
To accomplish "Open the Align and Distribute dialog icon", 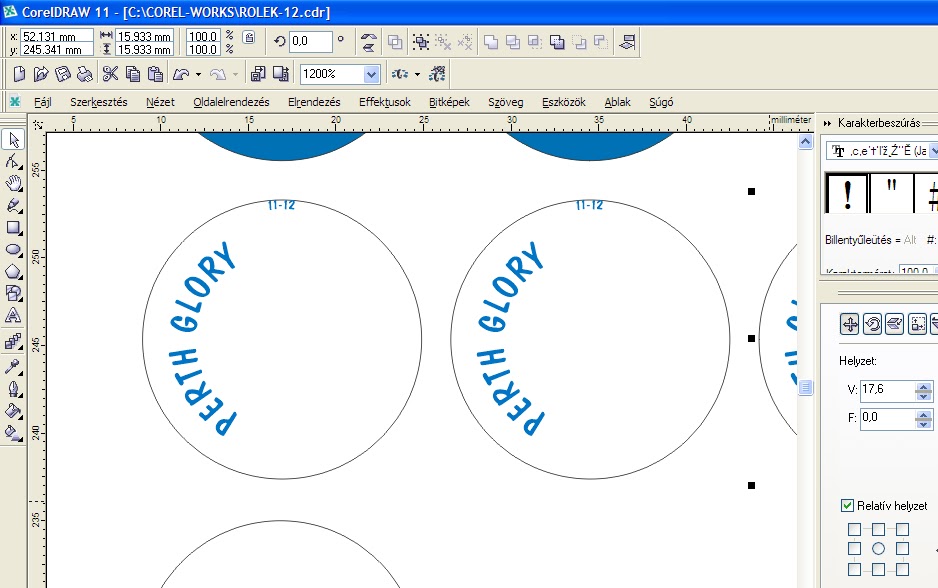I will coord(627,42).
